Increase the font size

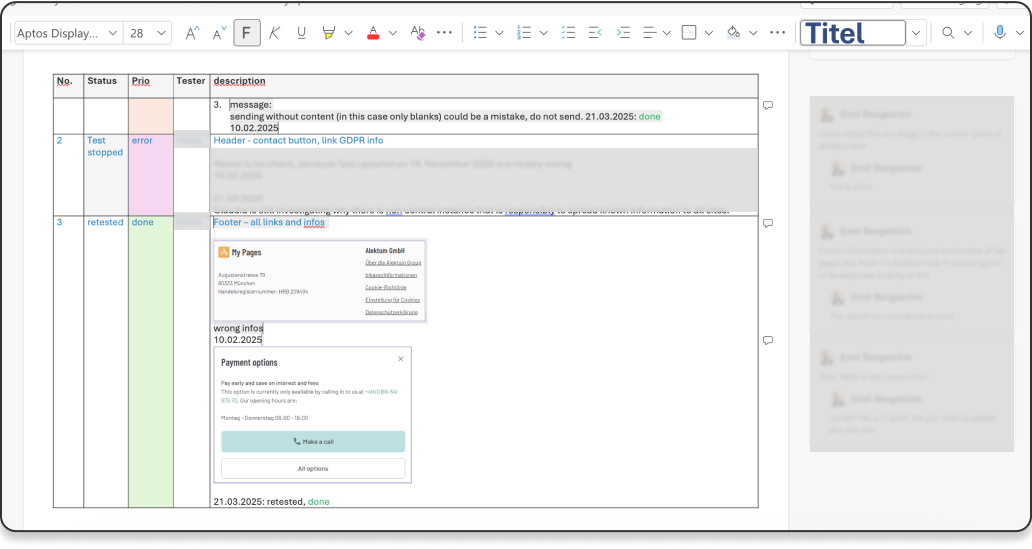pyautogui.click(x=192, y=33)
